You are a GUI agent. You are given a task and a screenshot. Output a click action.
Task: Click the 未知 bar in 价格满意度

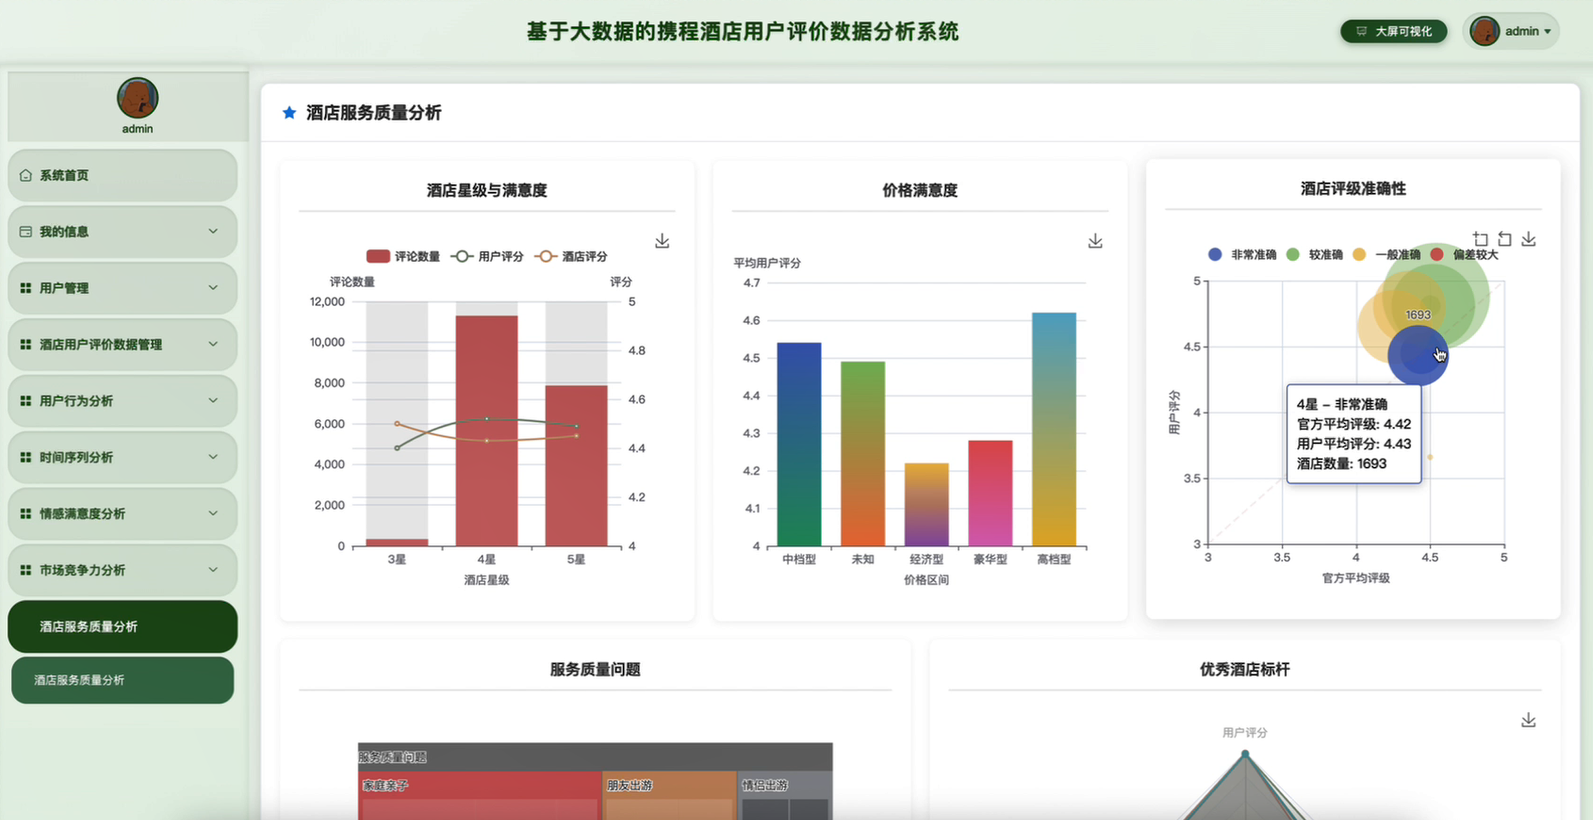tap(863, 454)
